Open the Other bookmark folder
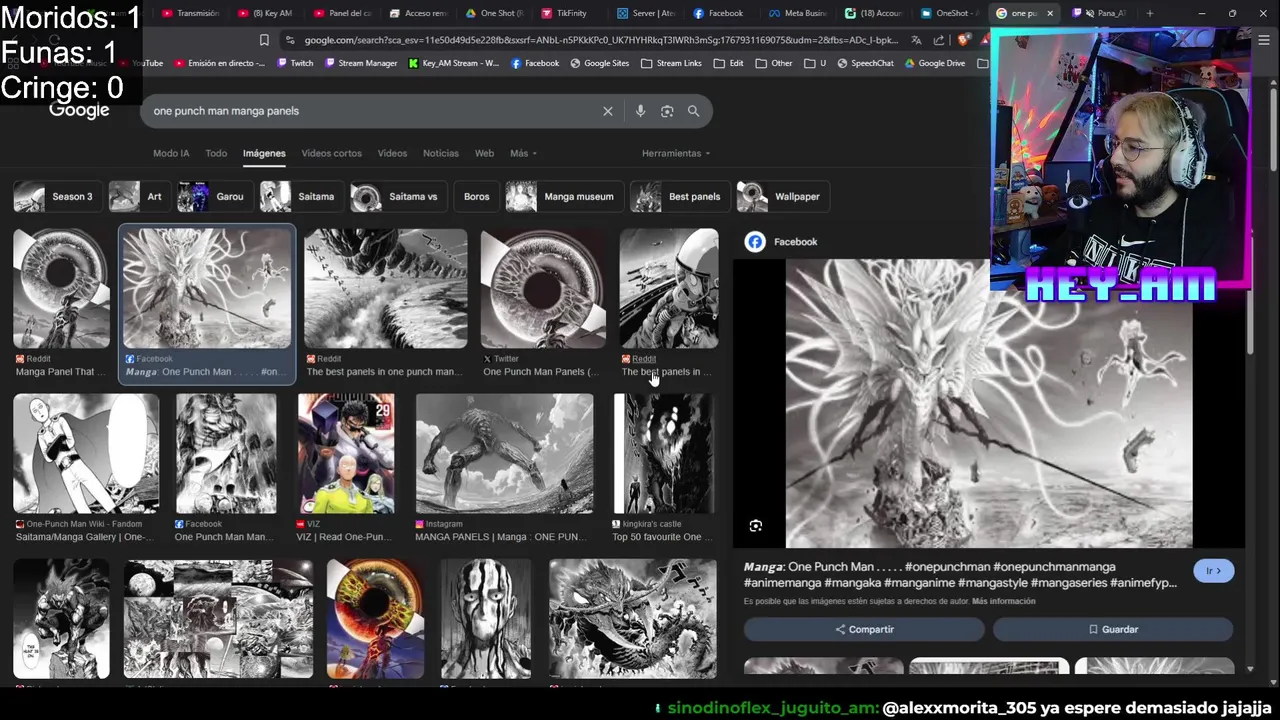 click(x=774, y=63)
